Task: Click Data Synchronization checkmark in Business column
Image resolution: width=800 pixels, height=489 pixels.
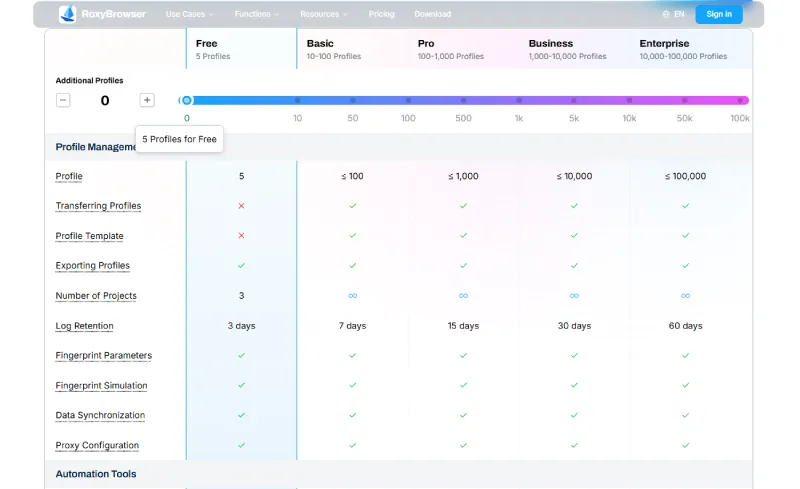Action: [574, 415]
